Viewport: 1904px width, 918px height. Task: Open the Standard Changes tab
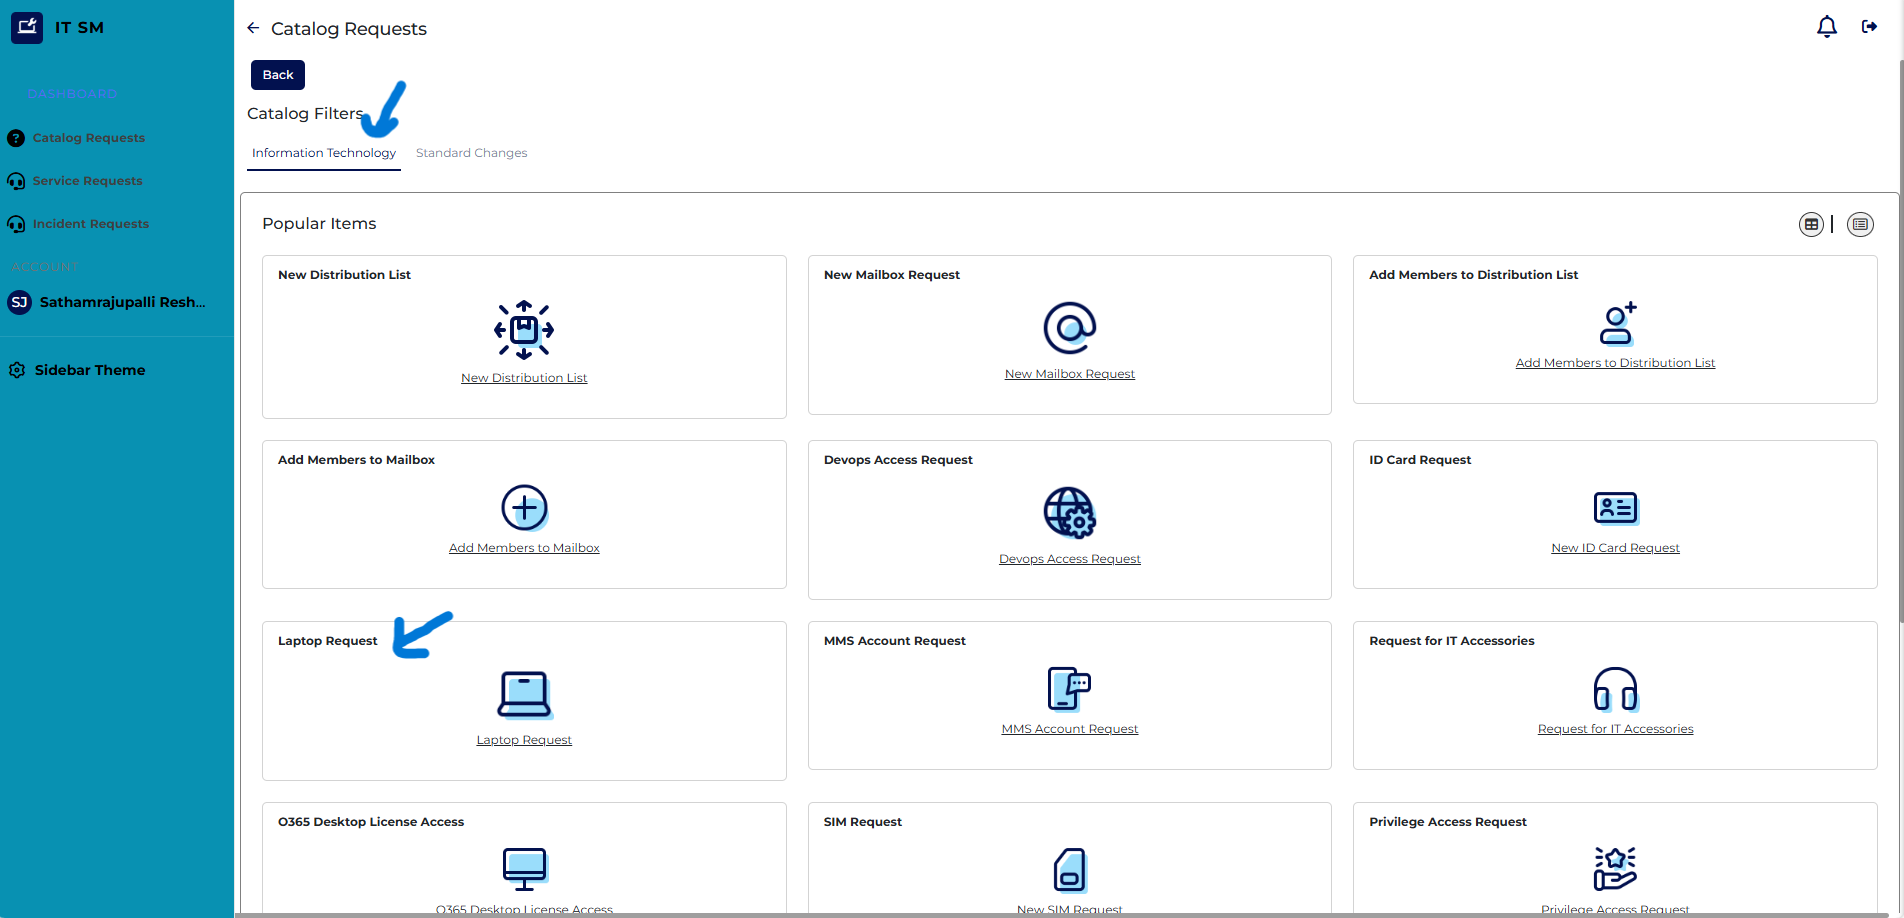tap(471, 153)
